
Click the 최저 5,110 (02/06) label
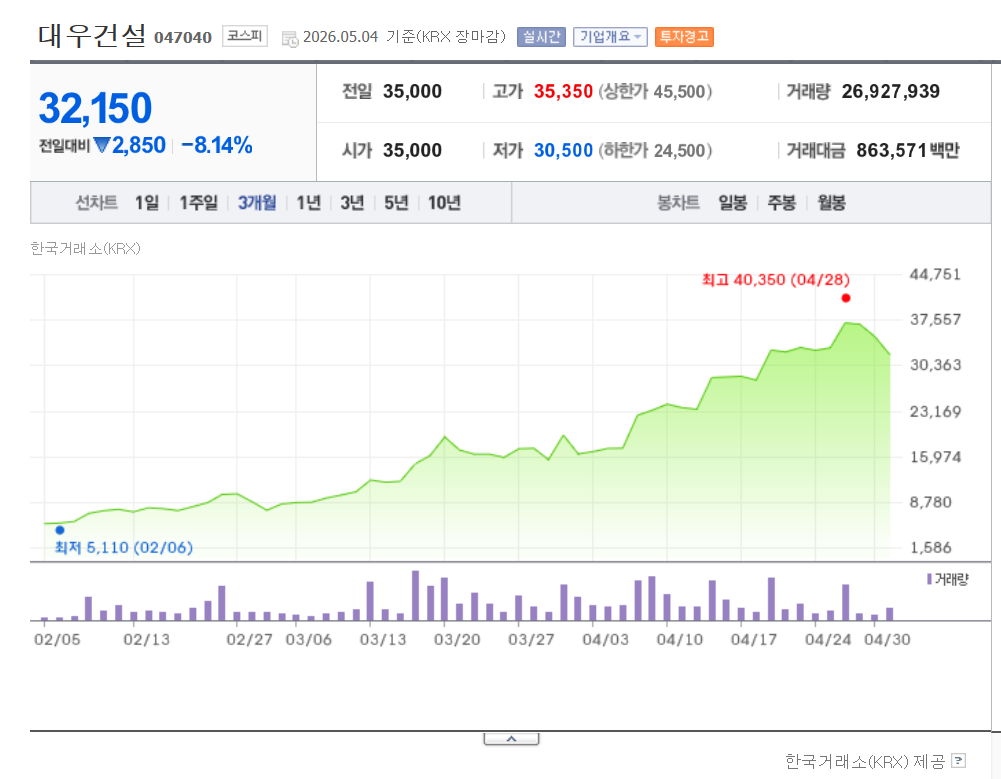point(124,547)
